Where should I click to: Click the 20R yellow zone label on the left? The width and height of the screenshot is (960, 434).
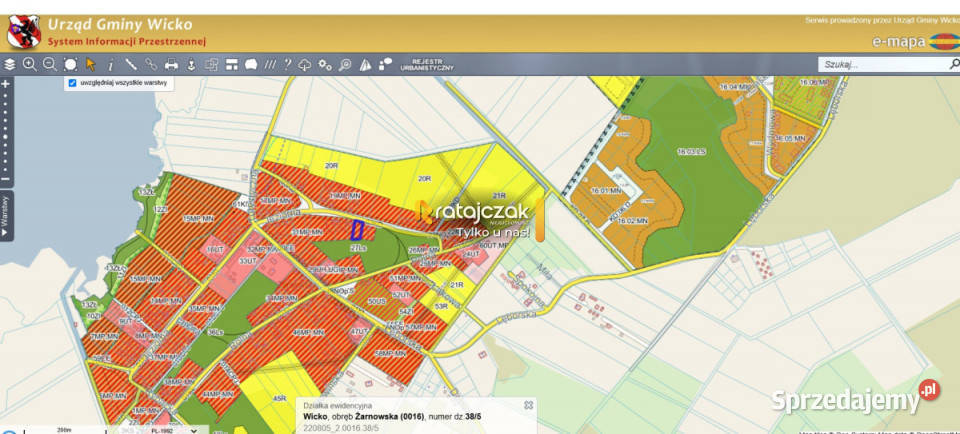(x=332, y=165)
